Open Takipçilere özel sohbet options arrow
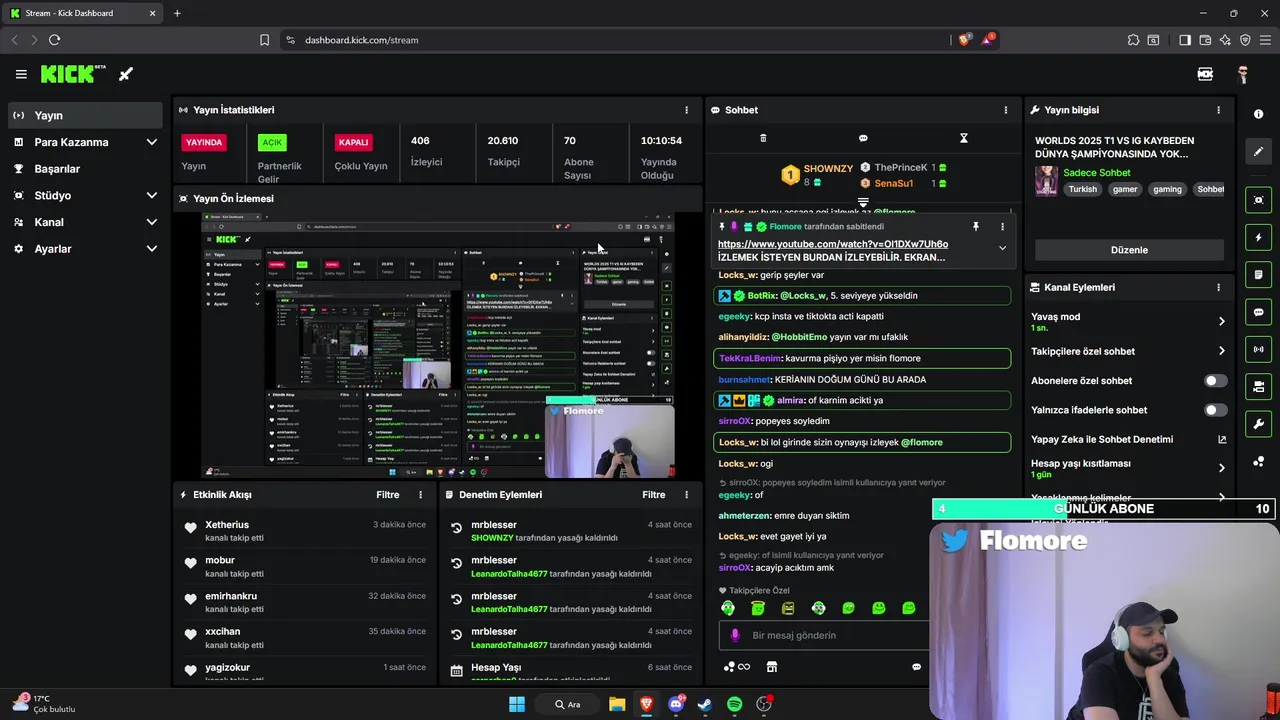This screenshot has height=720, width=1280. point(1221,351)
